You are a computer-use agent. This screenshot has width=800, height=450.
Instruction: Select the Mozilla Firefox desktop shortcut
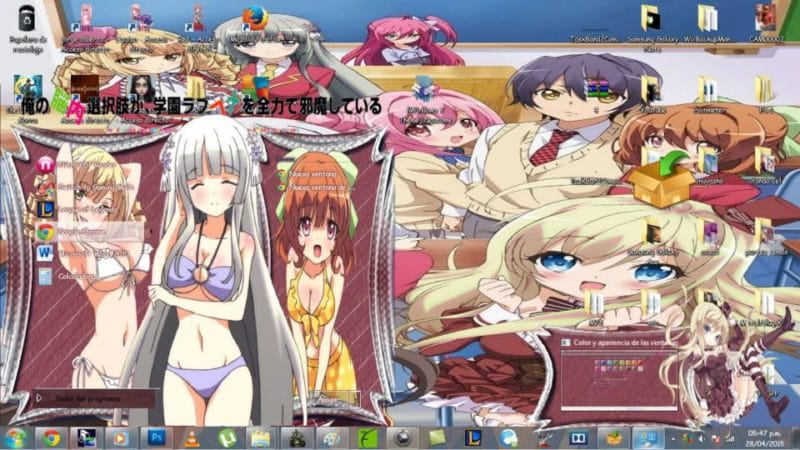(255, 23)
